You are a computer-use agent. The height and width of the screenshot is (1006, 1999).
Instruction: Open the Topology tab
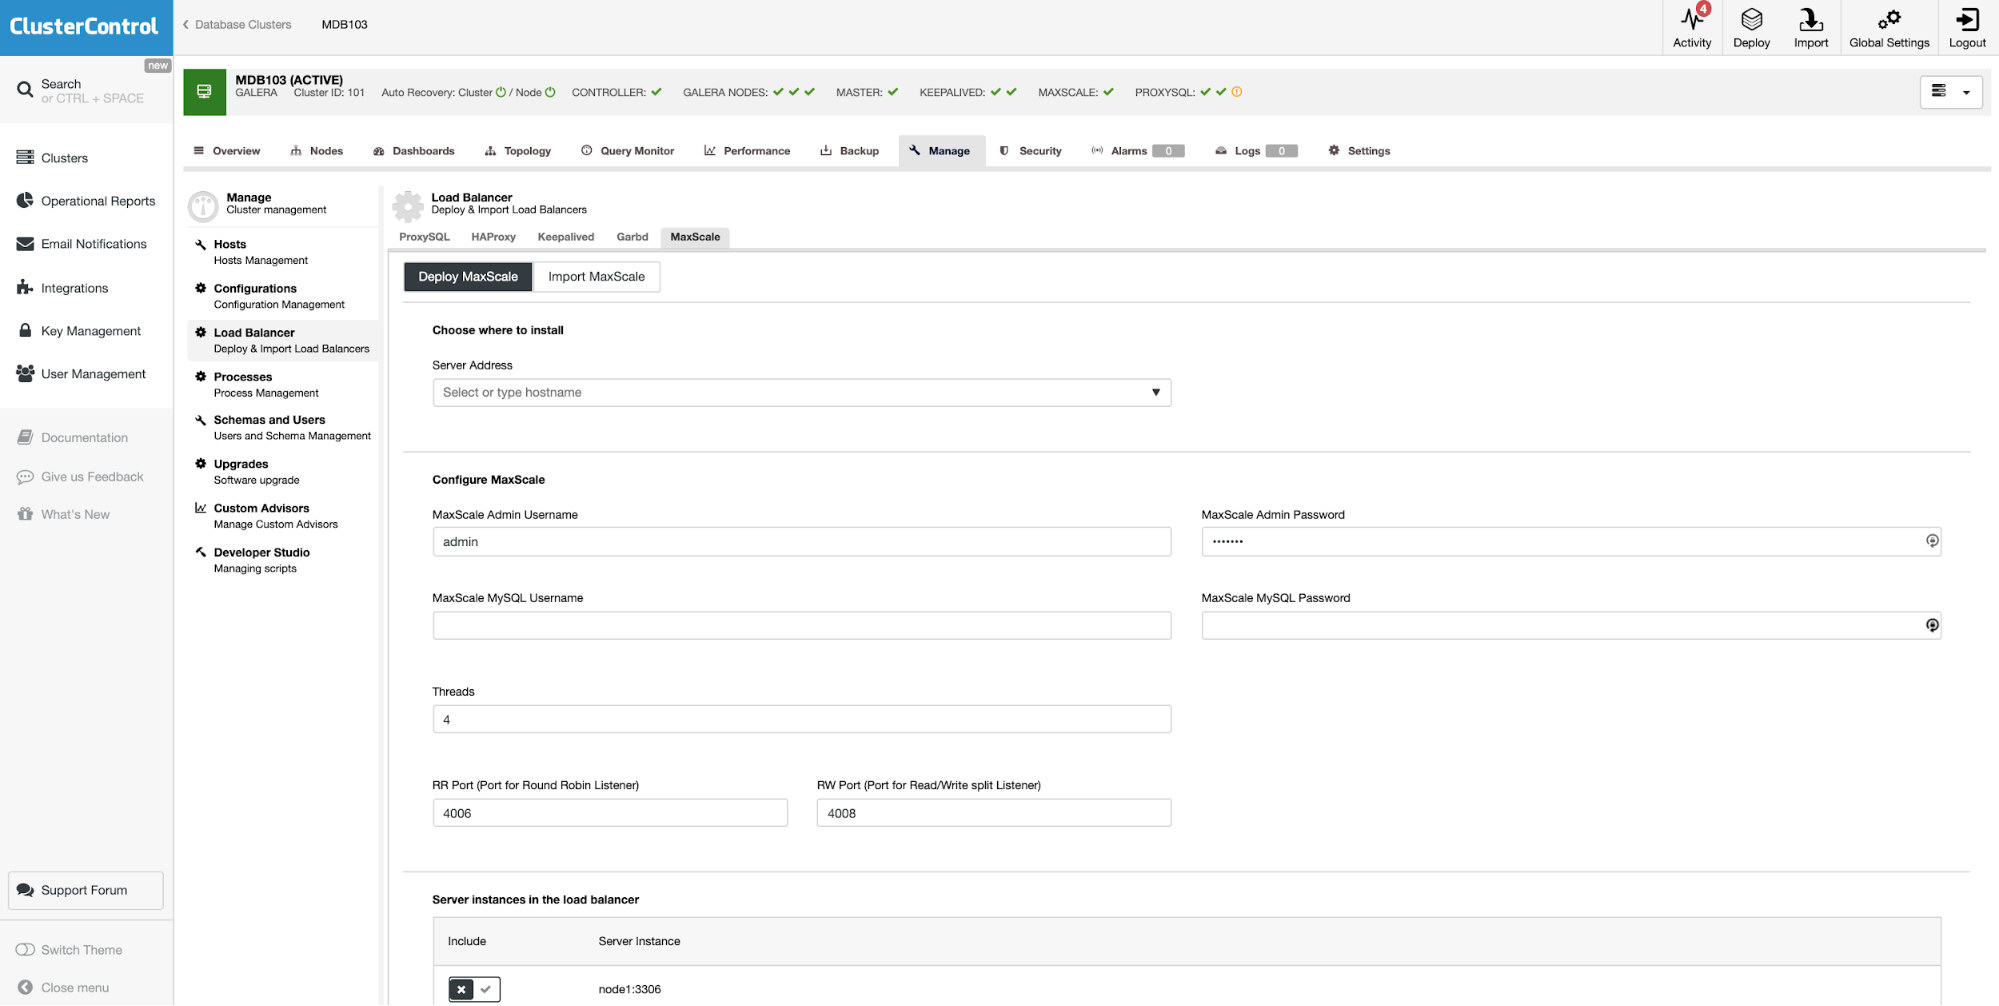pyautogui.click(x=518, y=151)
